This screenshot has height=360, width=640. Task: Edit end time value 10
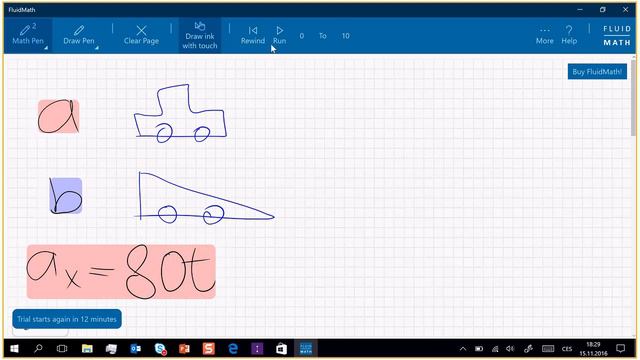click(x=346, y=36)
